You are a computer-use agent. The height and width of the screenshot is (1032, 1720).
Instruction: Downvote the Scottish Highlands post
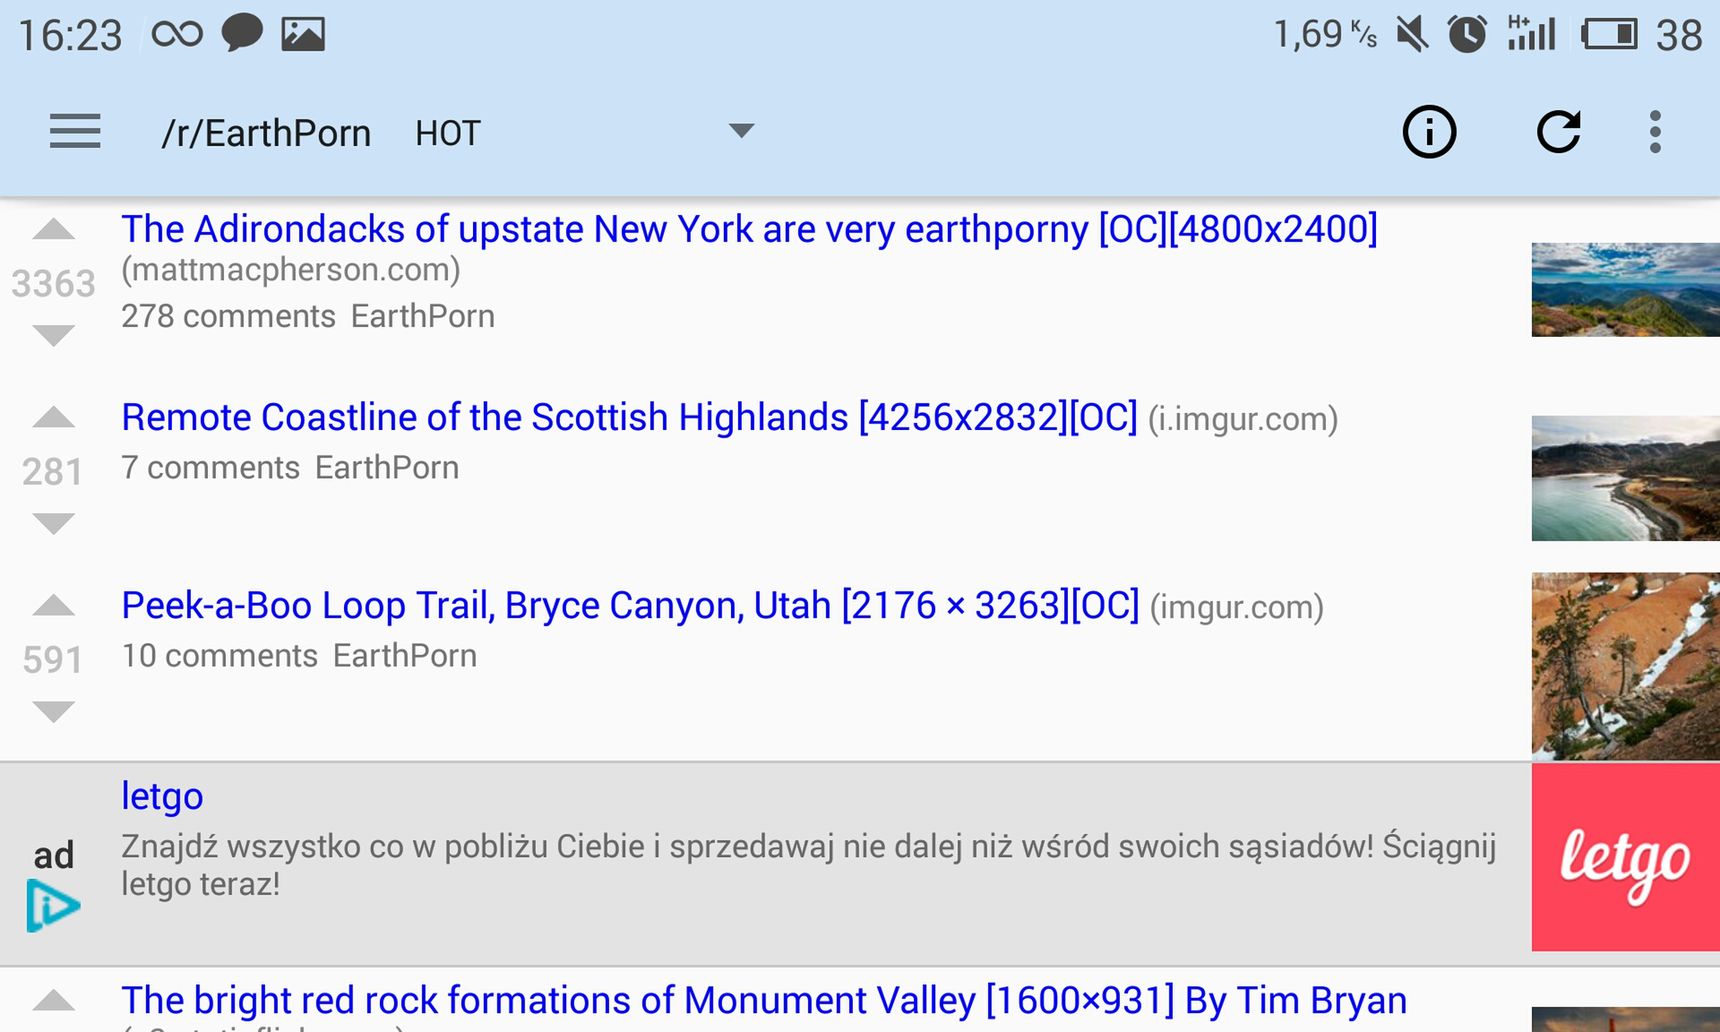54,523
